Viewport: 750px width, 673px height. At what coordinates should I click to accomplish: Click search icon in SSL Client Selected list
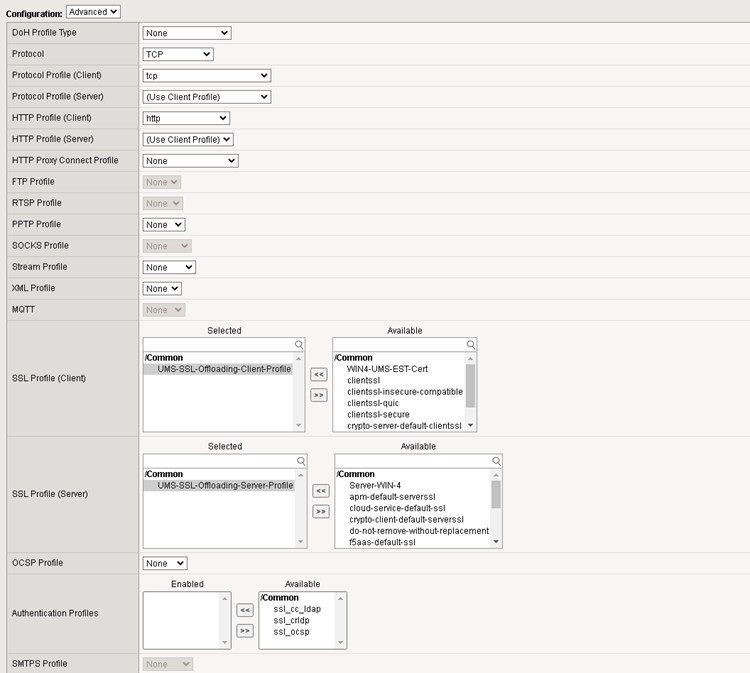tap(298, 344)
